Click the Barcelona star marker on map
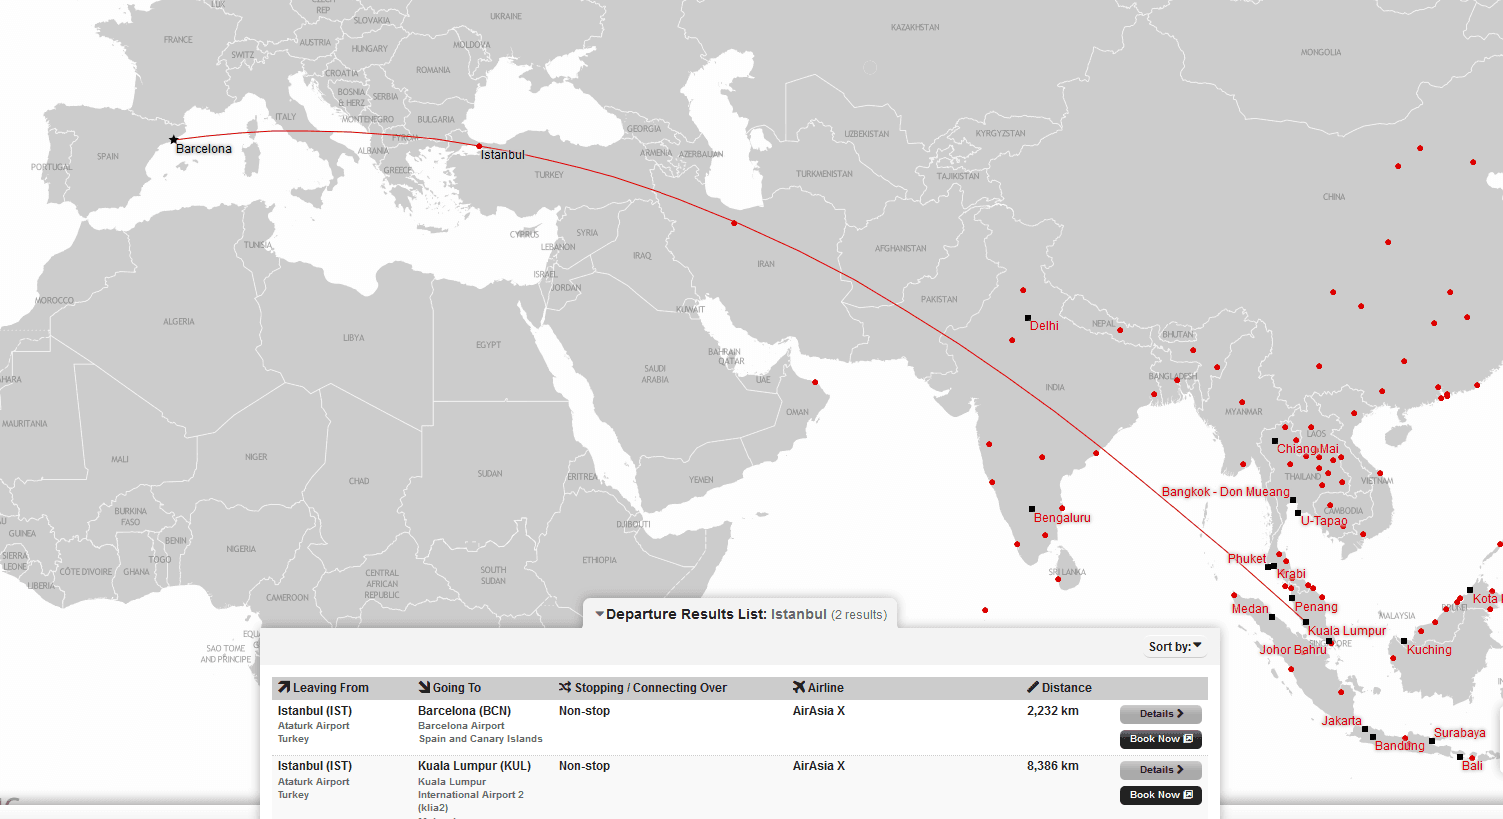Screen dimensions: 1503x819 174,140
